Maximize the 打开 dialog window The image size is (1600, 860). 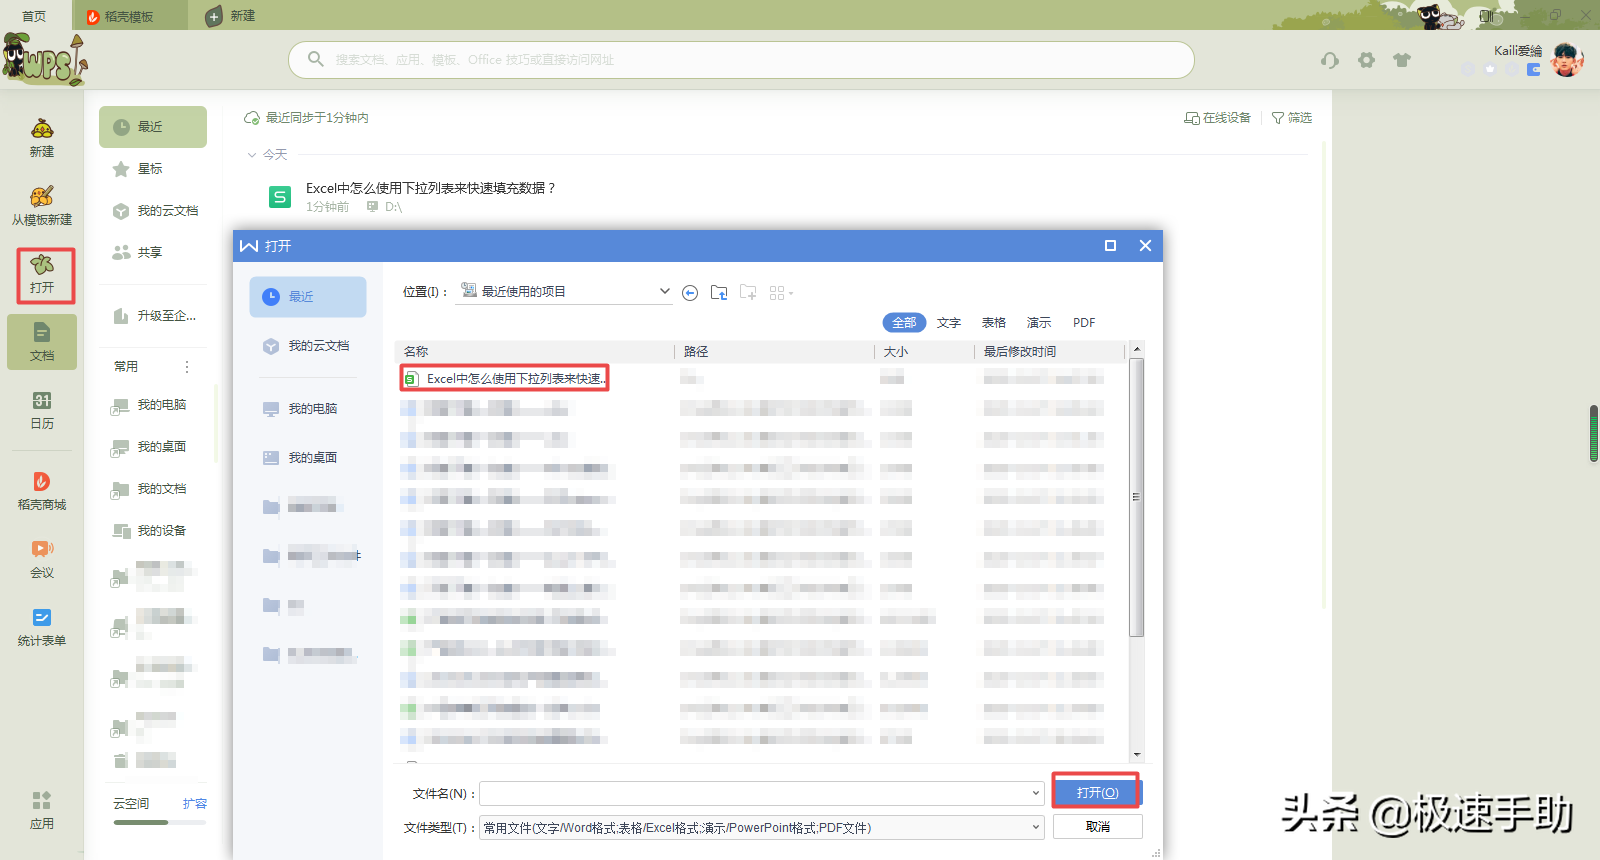[1110, 246]
